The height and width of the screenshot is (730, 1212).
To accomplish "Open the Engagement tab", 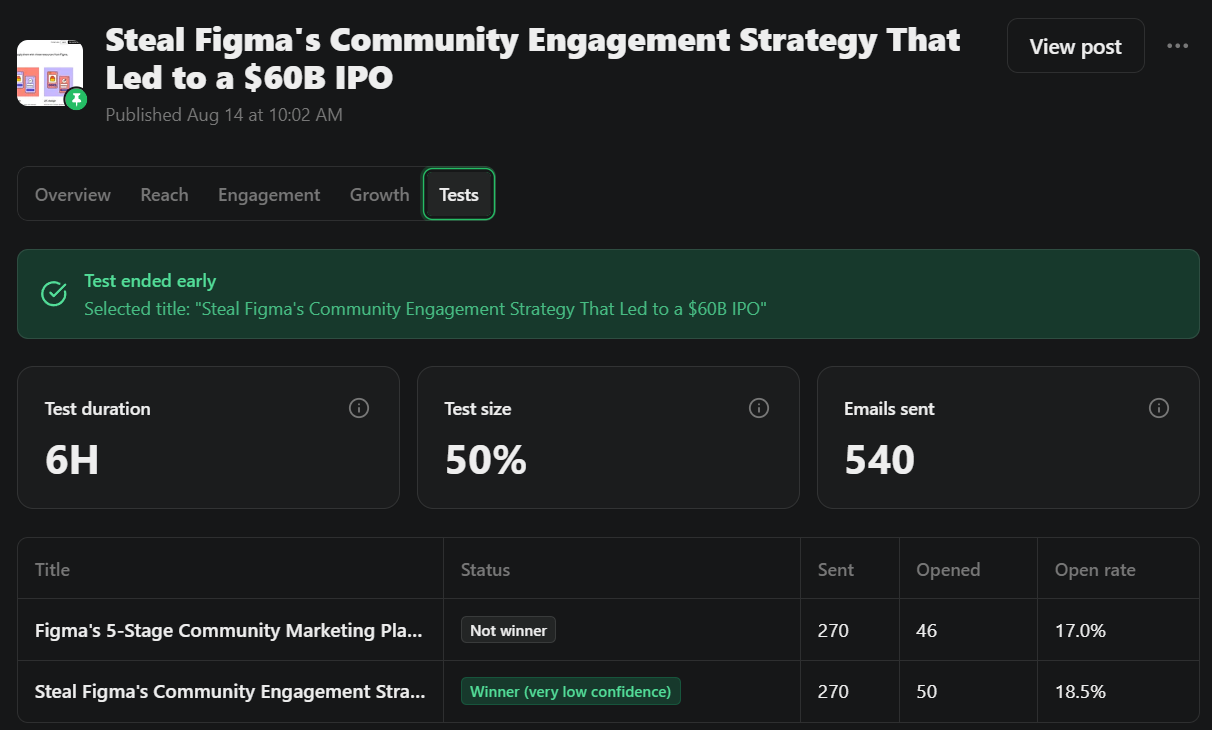I will click(x=269, y=195).
